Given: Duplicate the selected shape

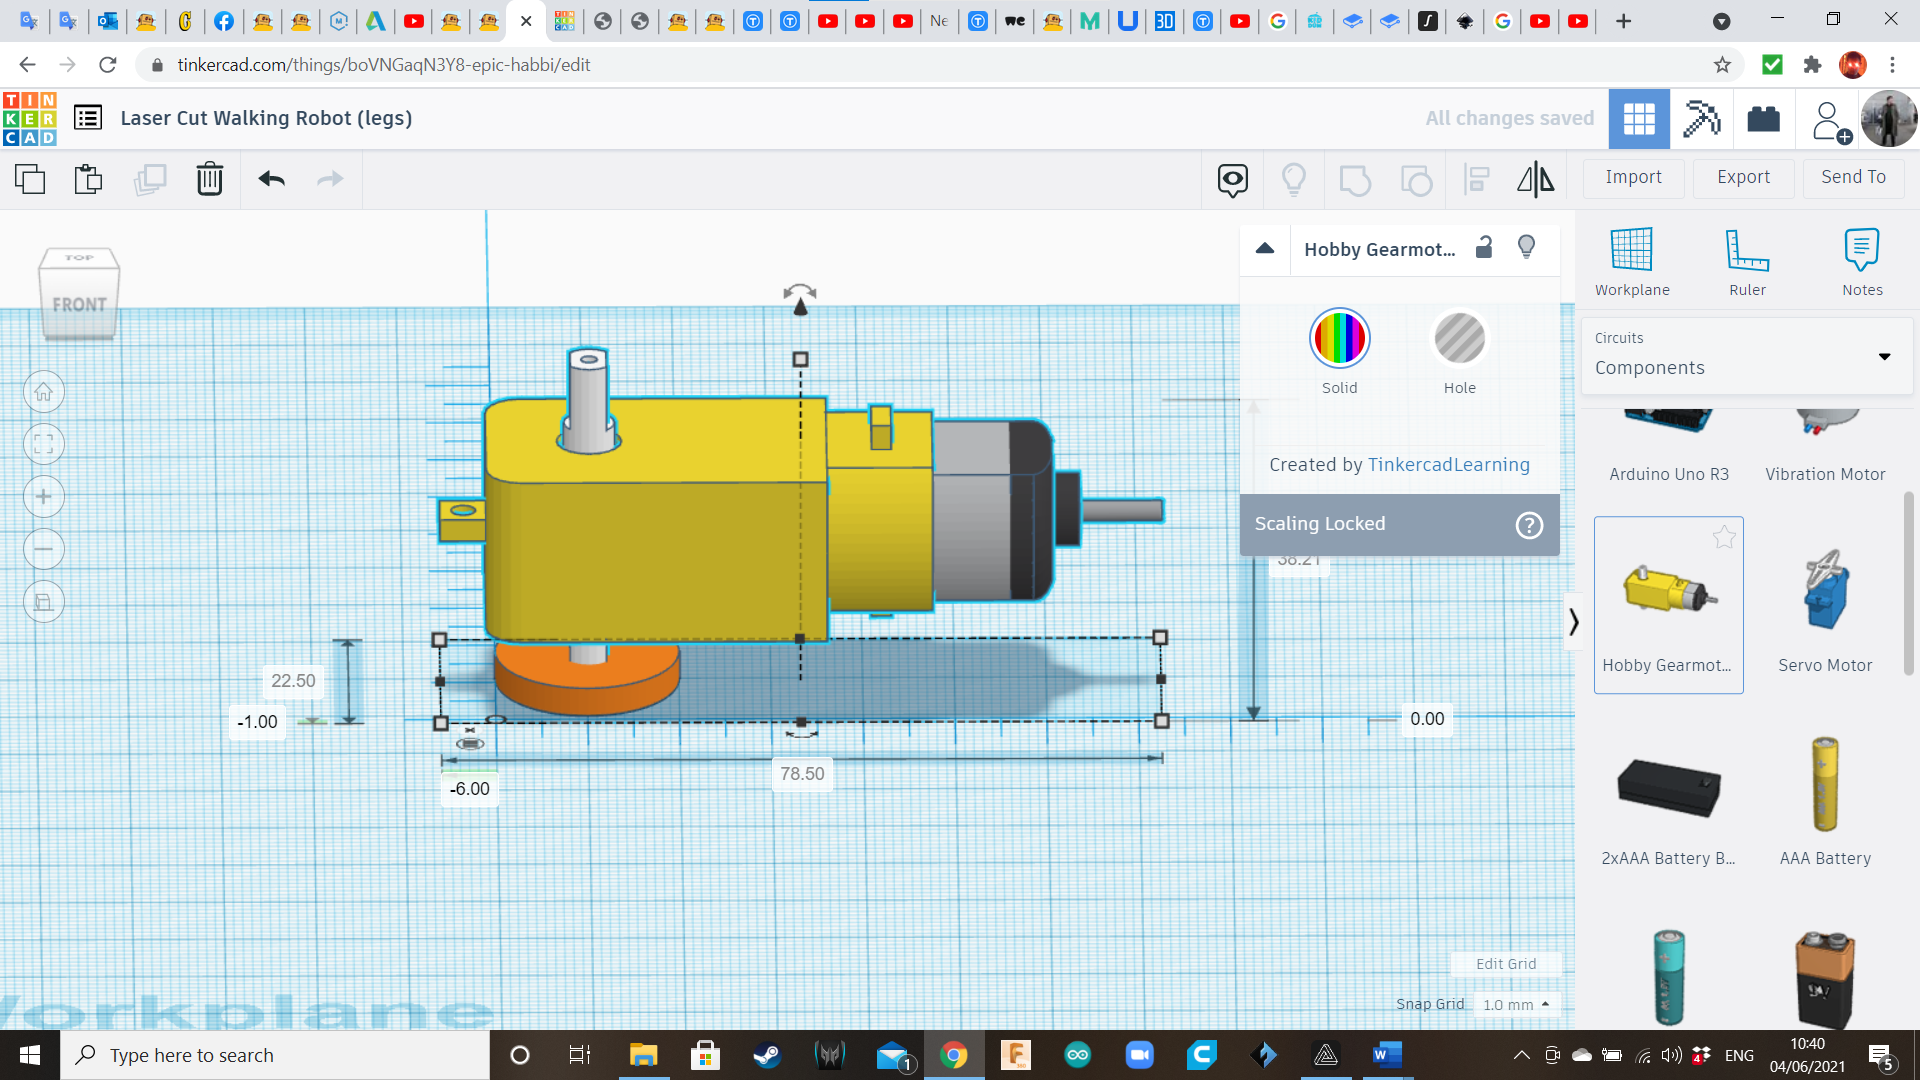Looking at the screenshot, I should (x=150, y=179).
